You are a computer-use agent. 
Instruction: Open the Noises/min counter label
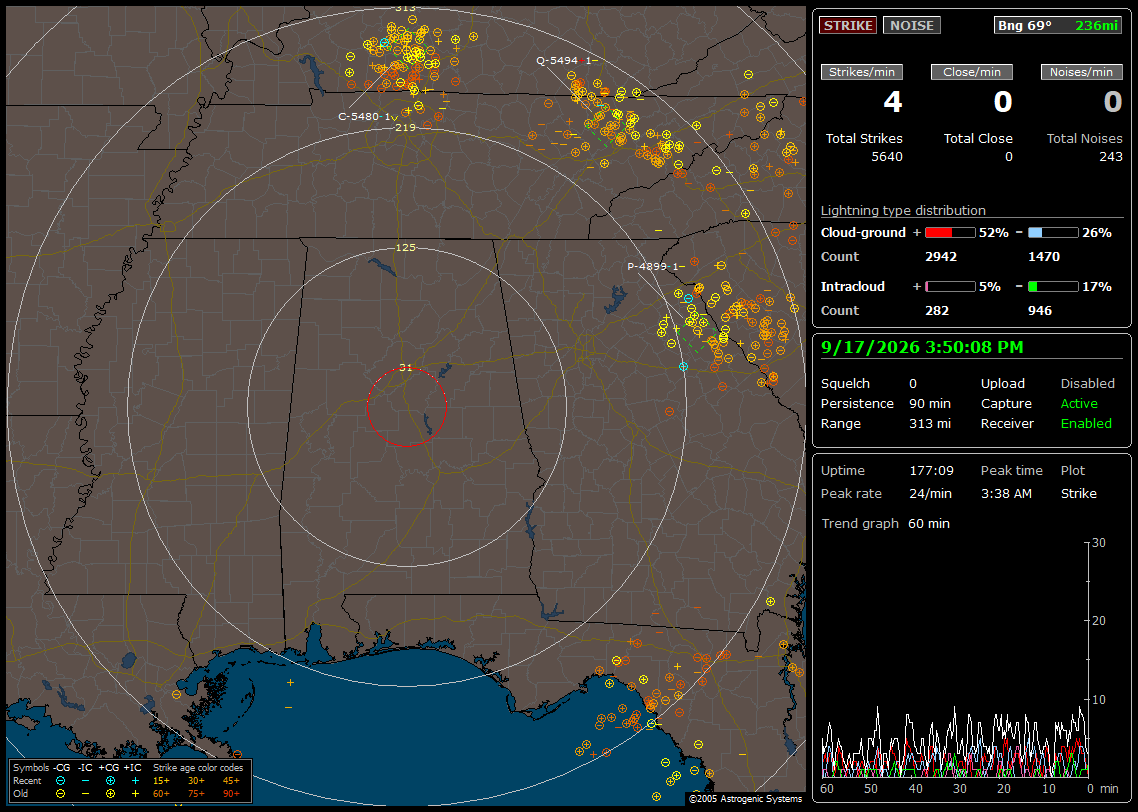tap(1081, 72)
